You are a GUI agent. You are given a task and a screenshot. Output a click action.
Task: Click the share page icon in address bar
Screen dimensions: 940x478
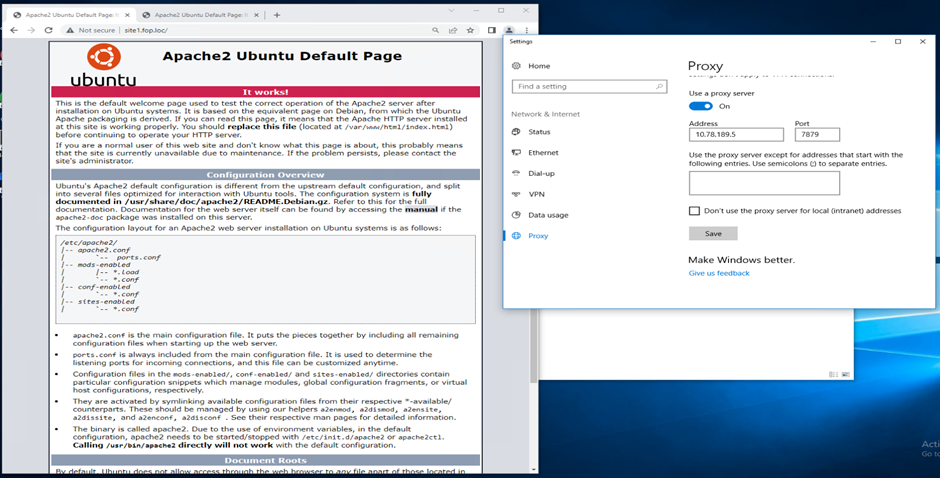[453, 31]
